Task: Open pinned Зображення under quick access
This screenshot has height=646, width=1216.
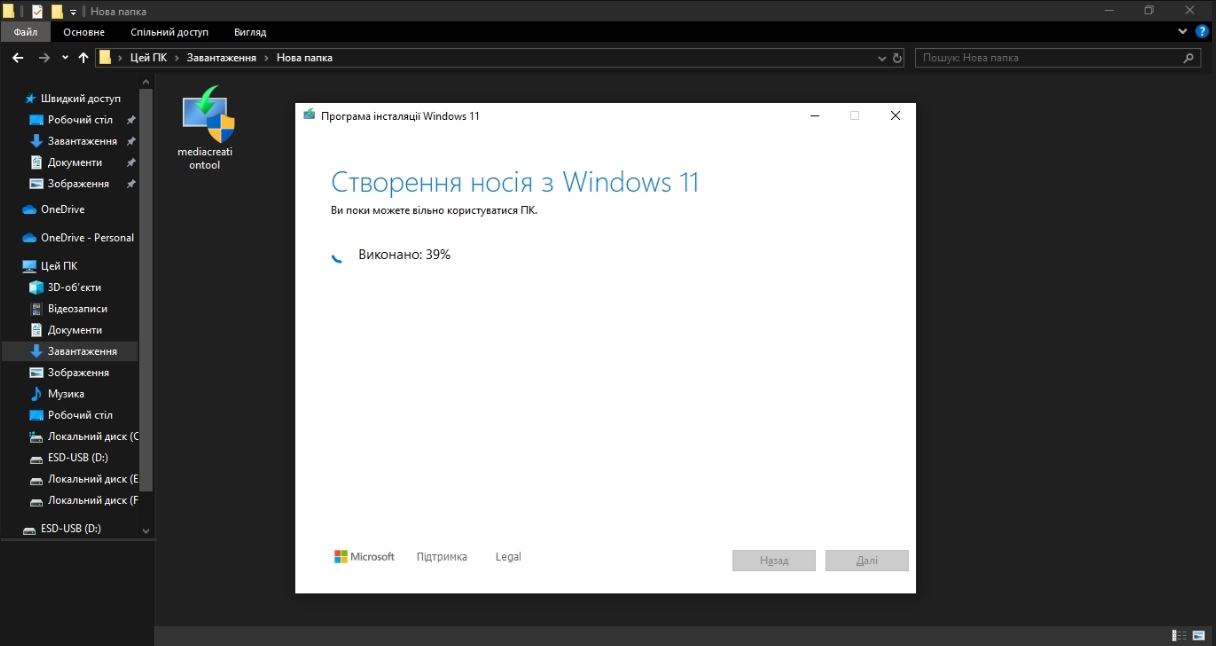Action: 78,184
